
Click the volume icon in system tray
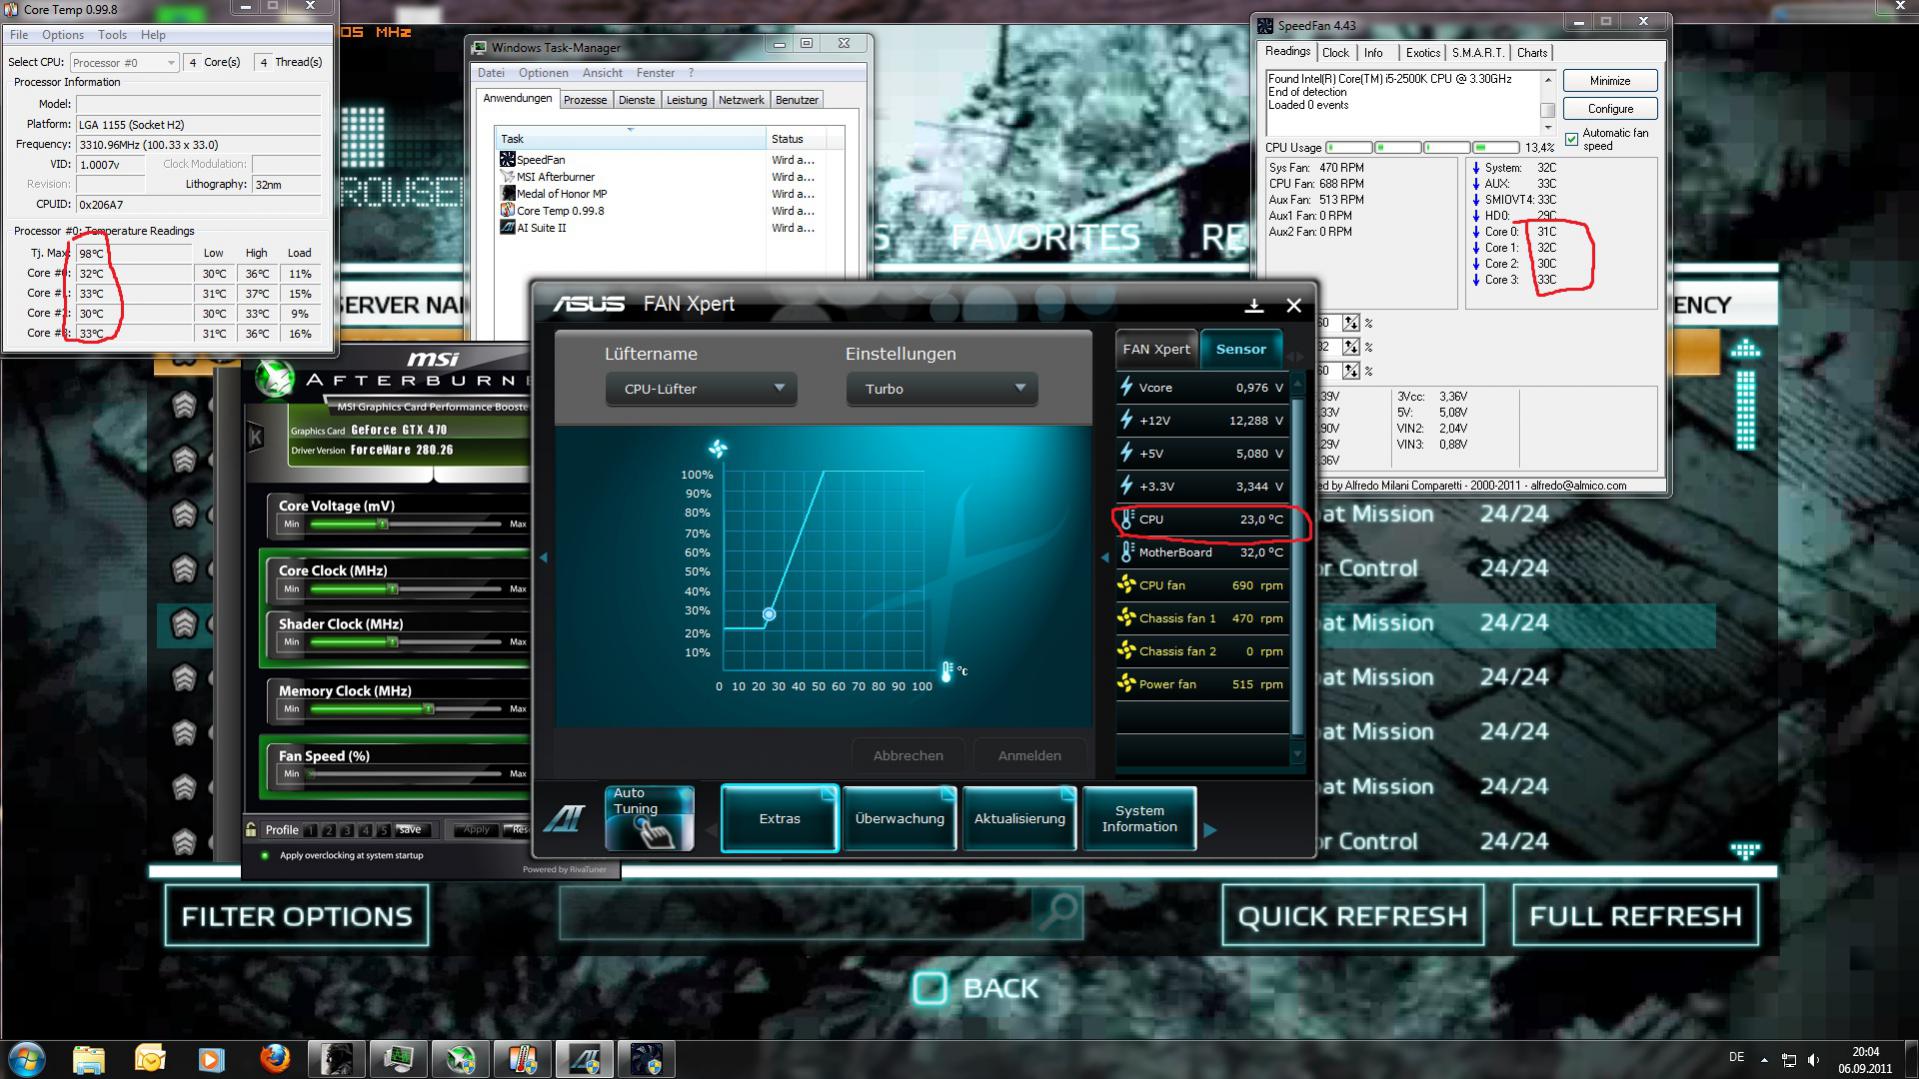coord(1814,1059)
